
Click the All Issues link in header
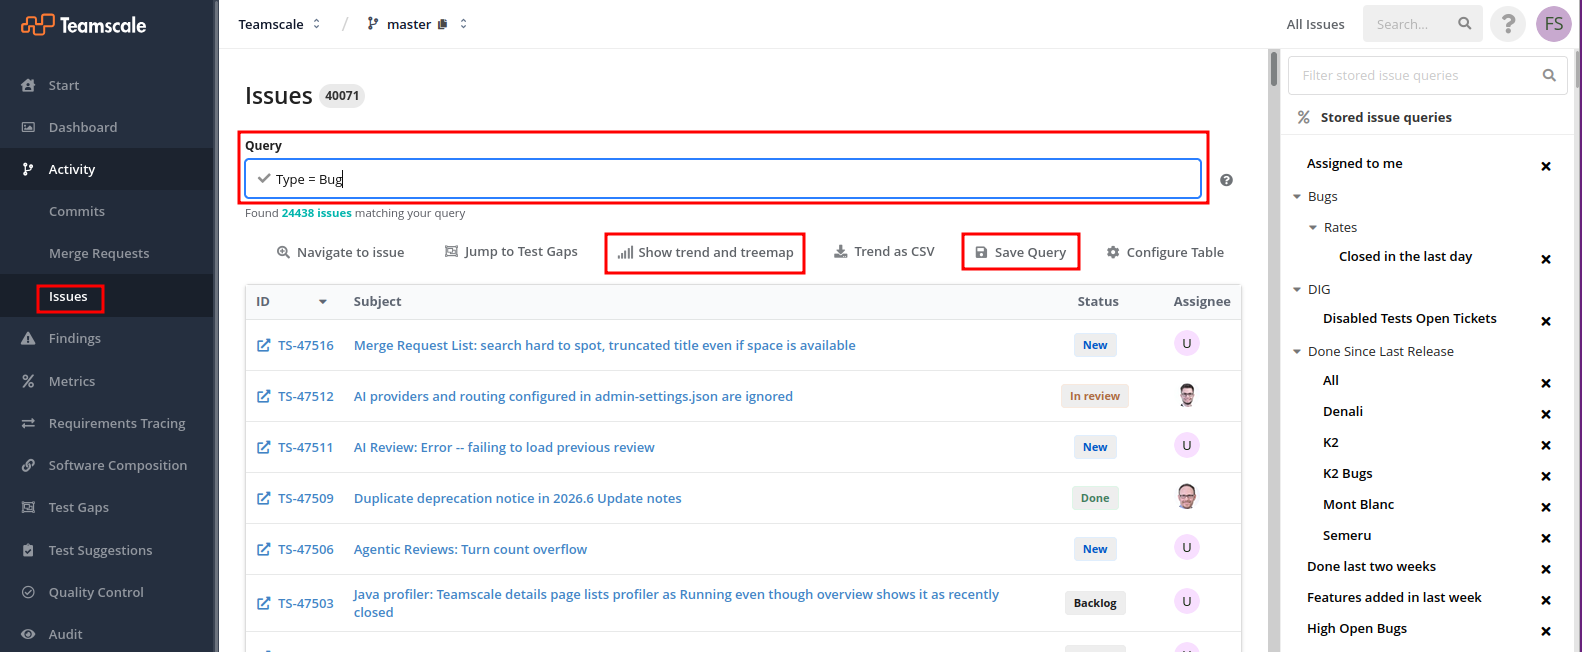coord(1315,24)
